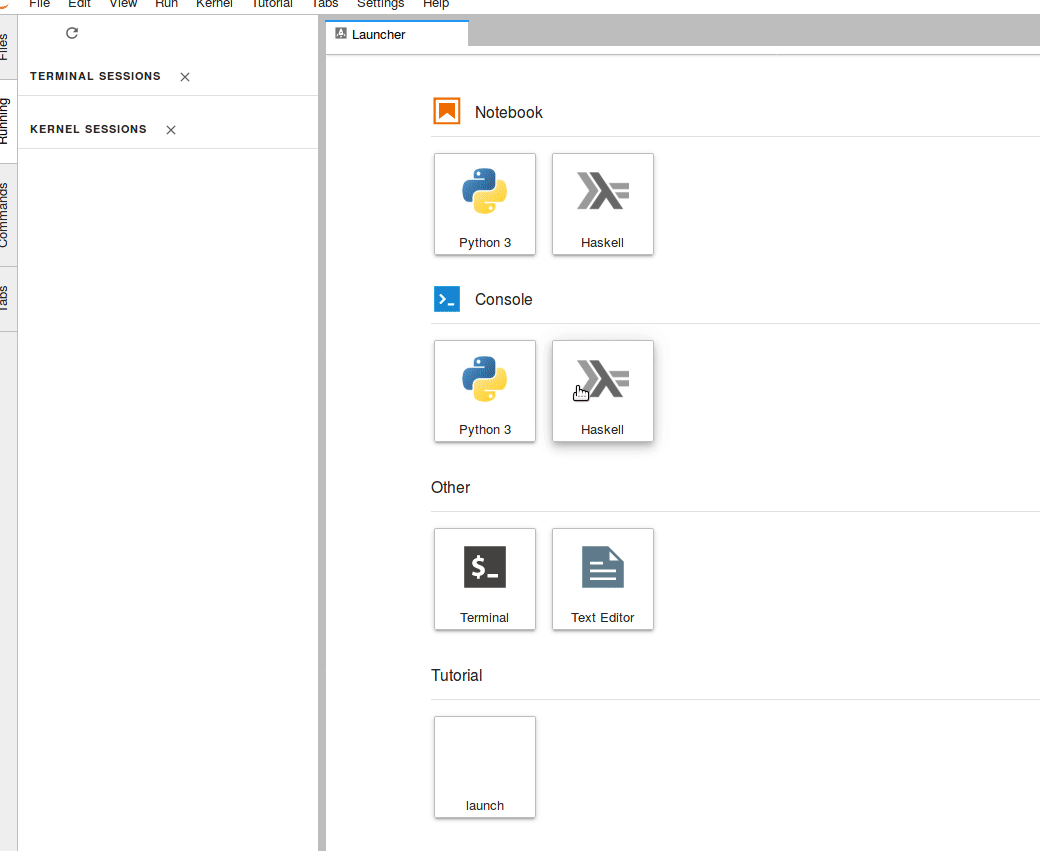Open the File menu

[x=40, y=4]
